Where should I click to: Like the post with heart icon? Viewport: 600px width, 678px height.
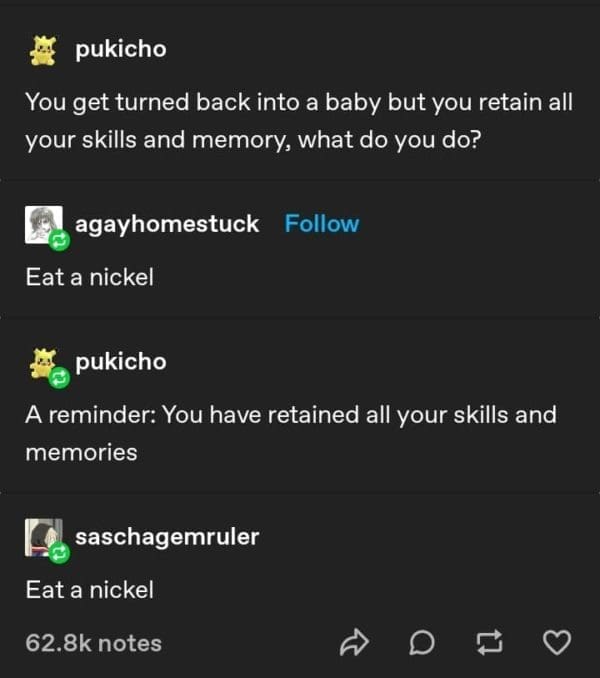(x=557, y=643)
